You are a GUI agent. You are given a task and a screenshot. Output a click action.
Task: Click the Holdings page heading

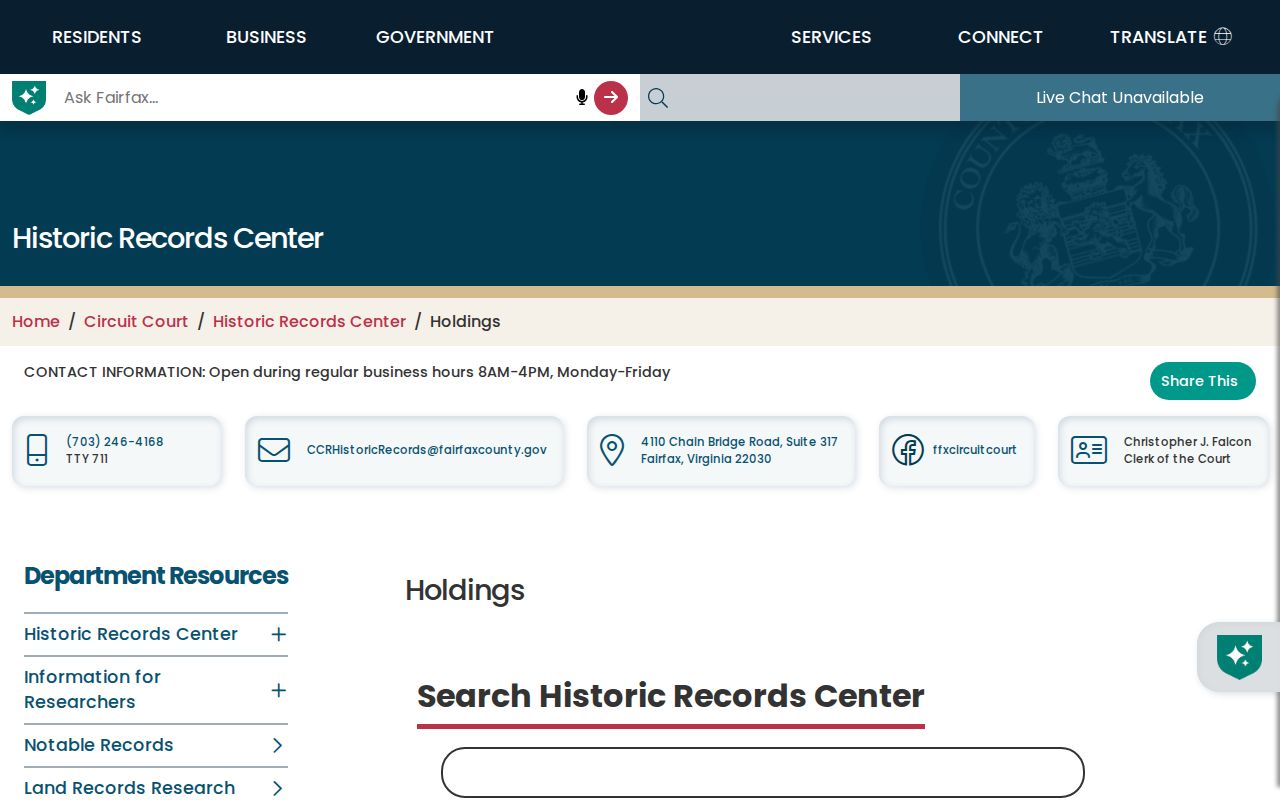click(x=465, y=590)
